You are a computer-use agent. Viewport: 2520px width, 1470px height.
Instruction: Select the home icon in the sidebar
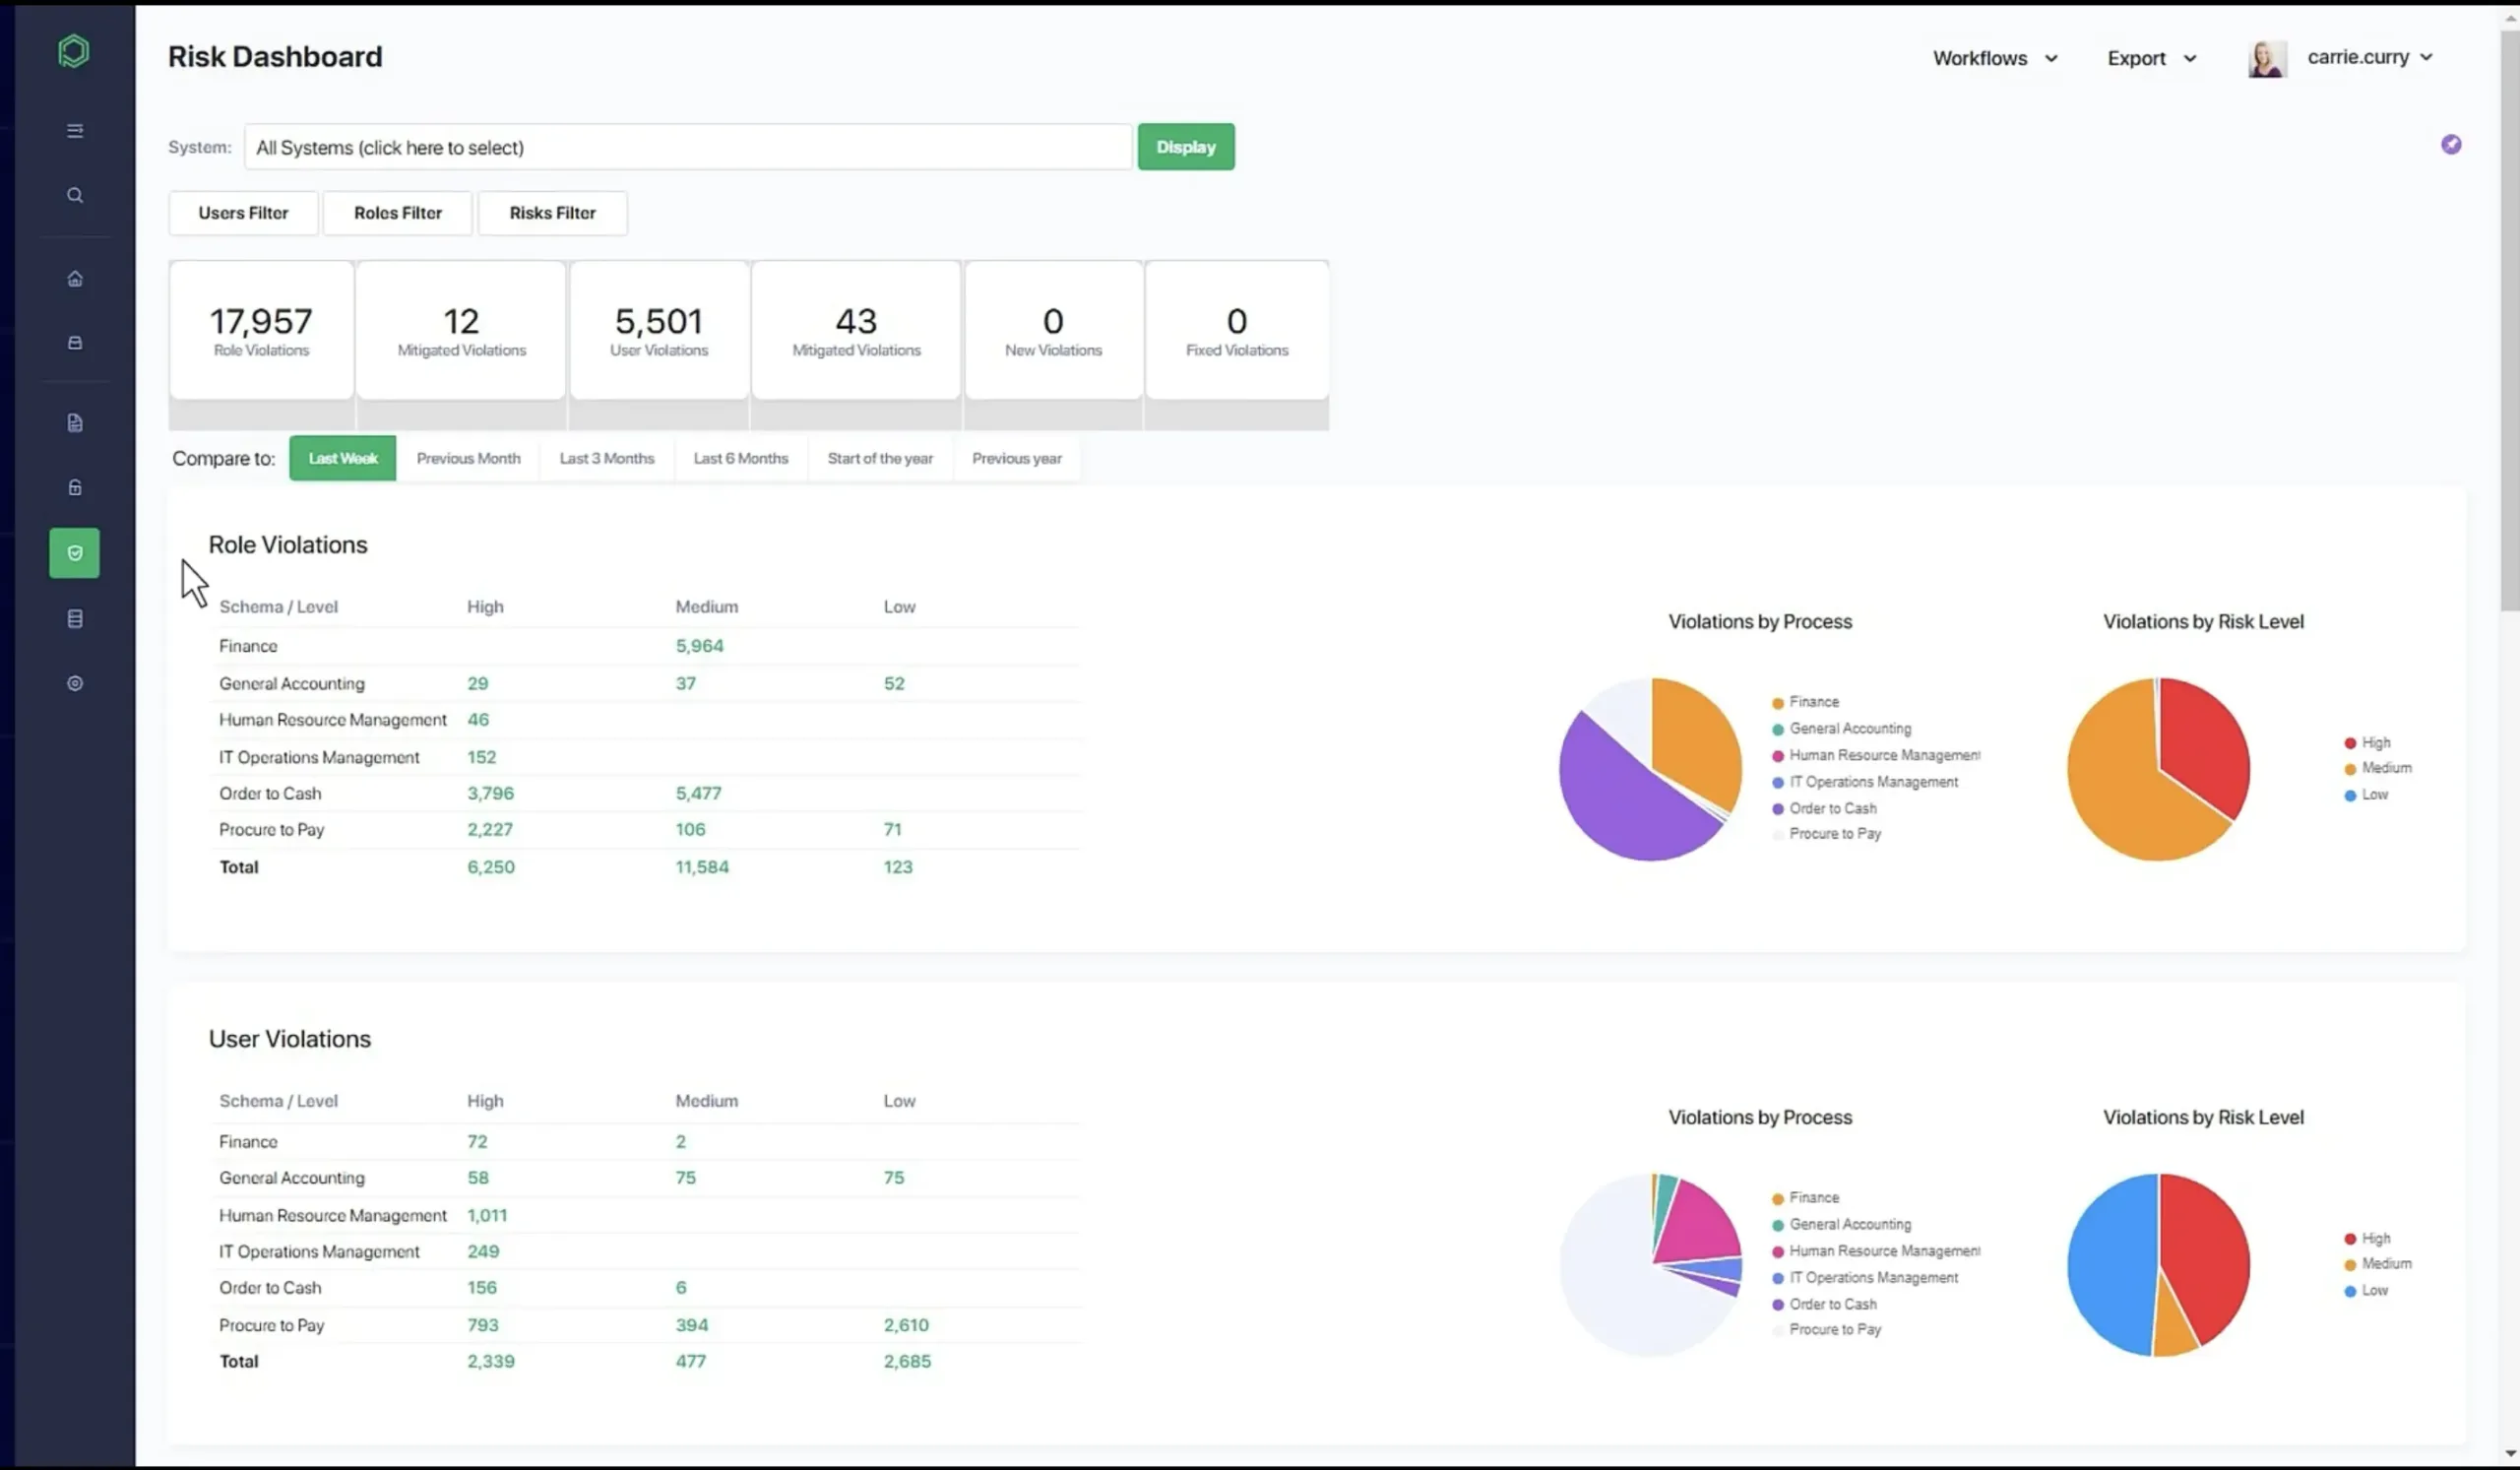[74, 279]
